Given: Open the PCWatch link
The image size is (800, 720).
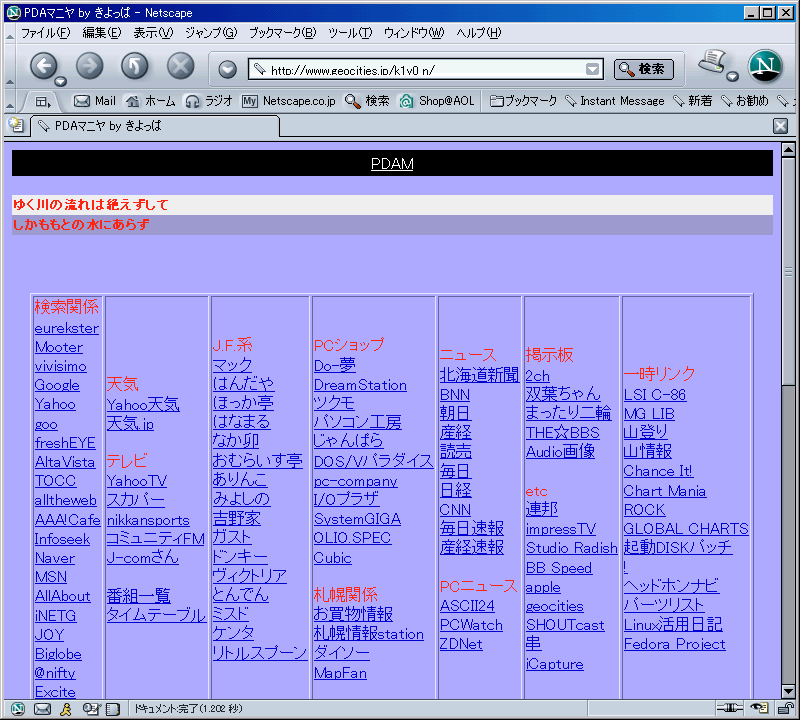Looking at the screenshot, I should [x=471, y=625].
